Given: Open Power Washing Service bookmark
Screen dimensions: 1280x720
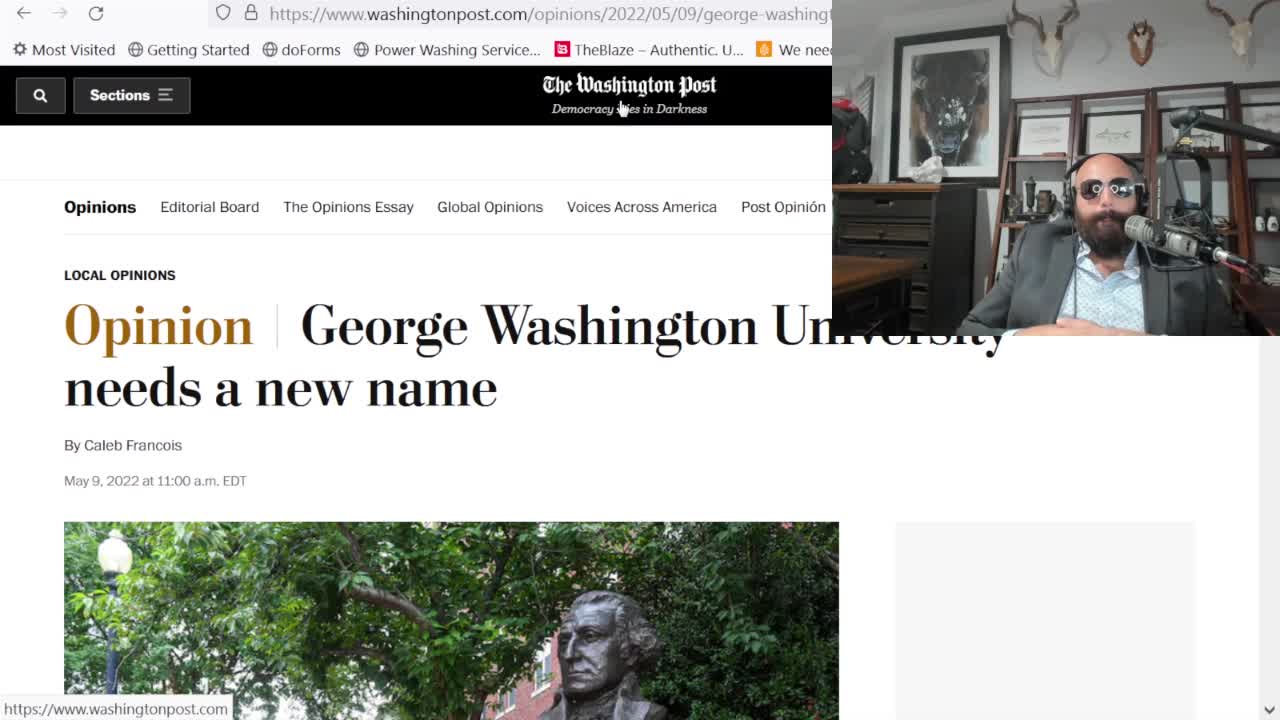Looking at the screenshot, I should pos(447,49).
